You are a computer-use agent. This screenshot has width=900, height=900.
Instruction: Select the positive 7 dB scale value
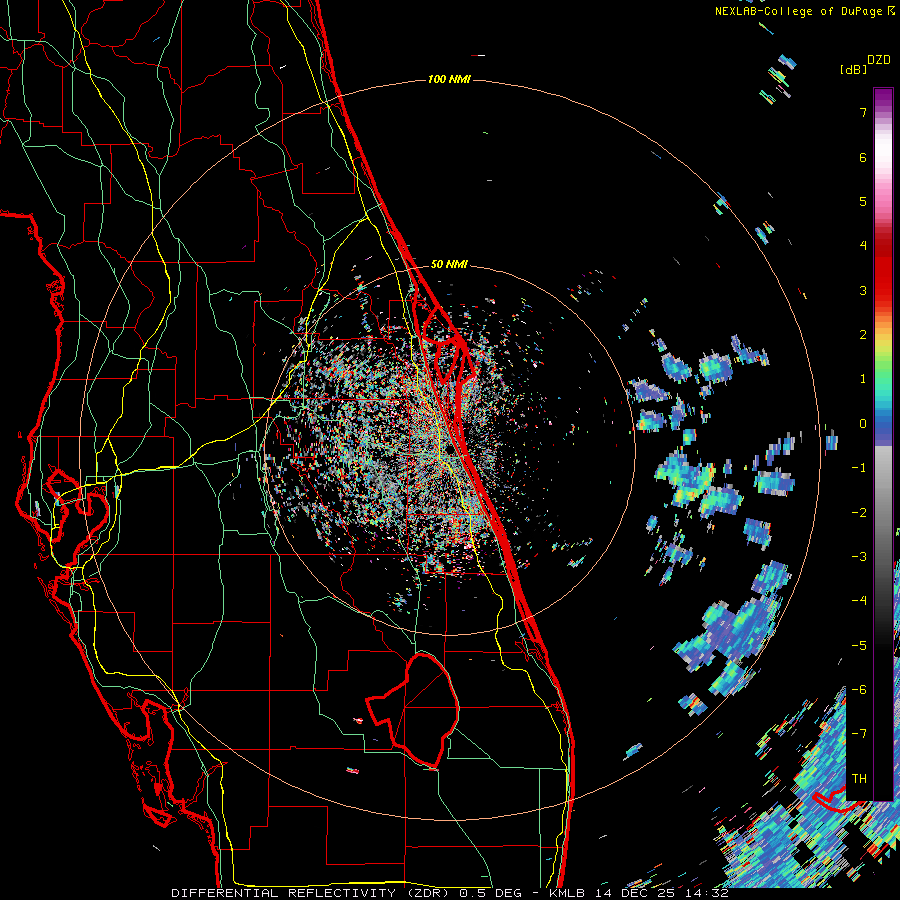(863, 112)
